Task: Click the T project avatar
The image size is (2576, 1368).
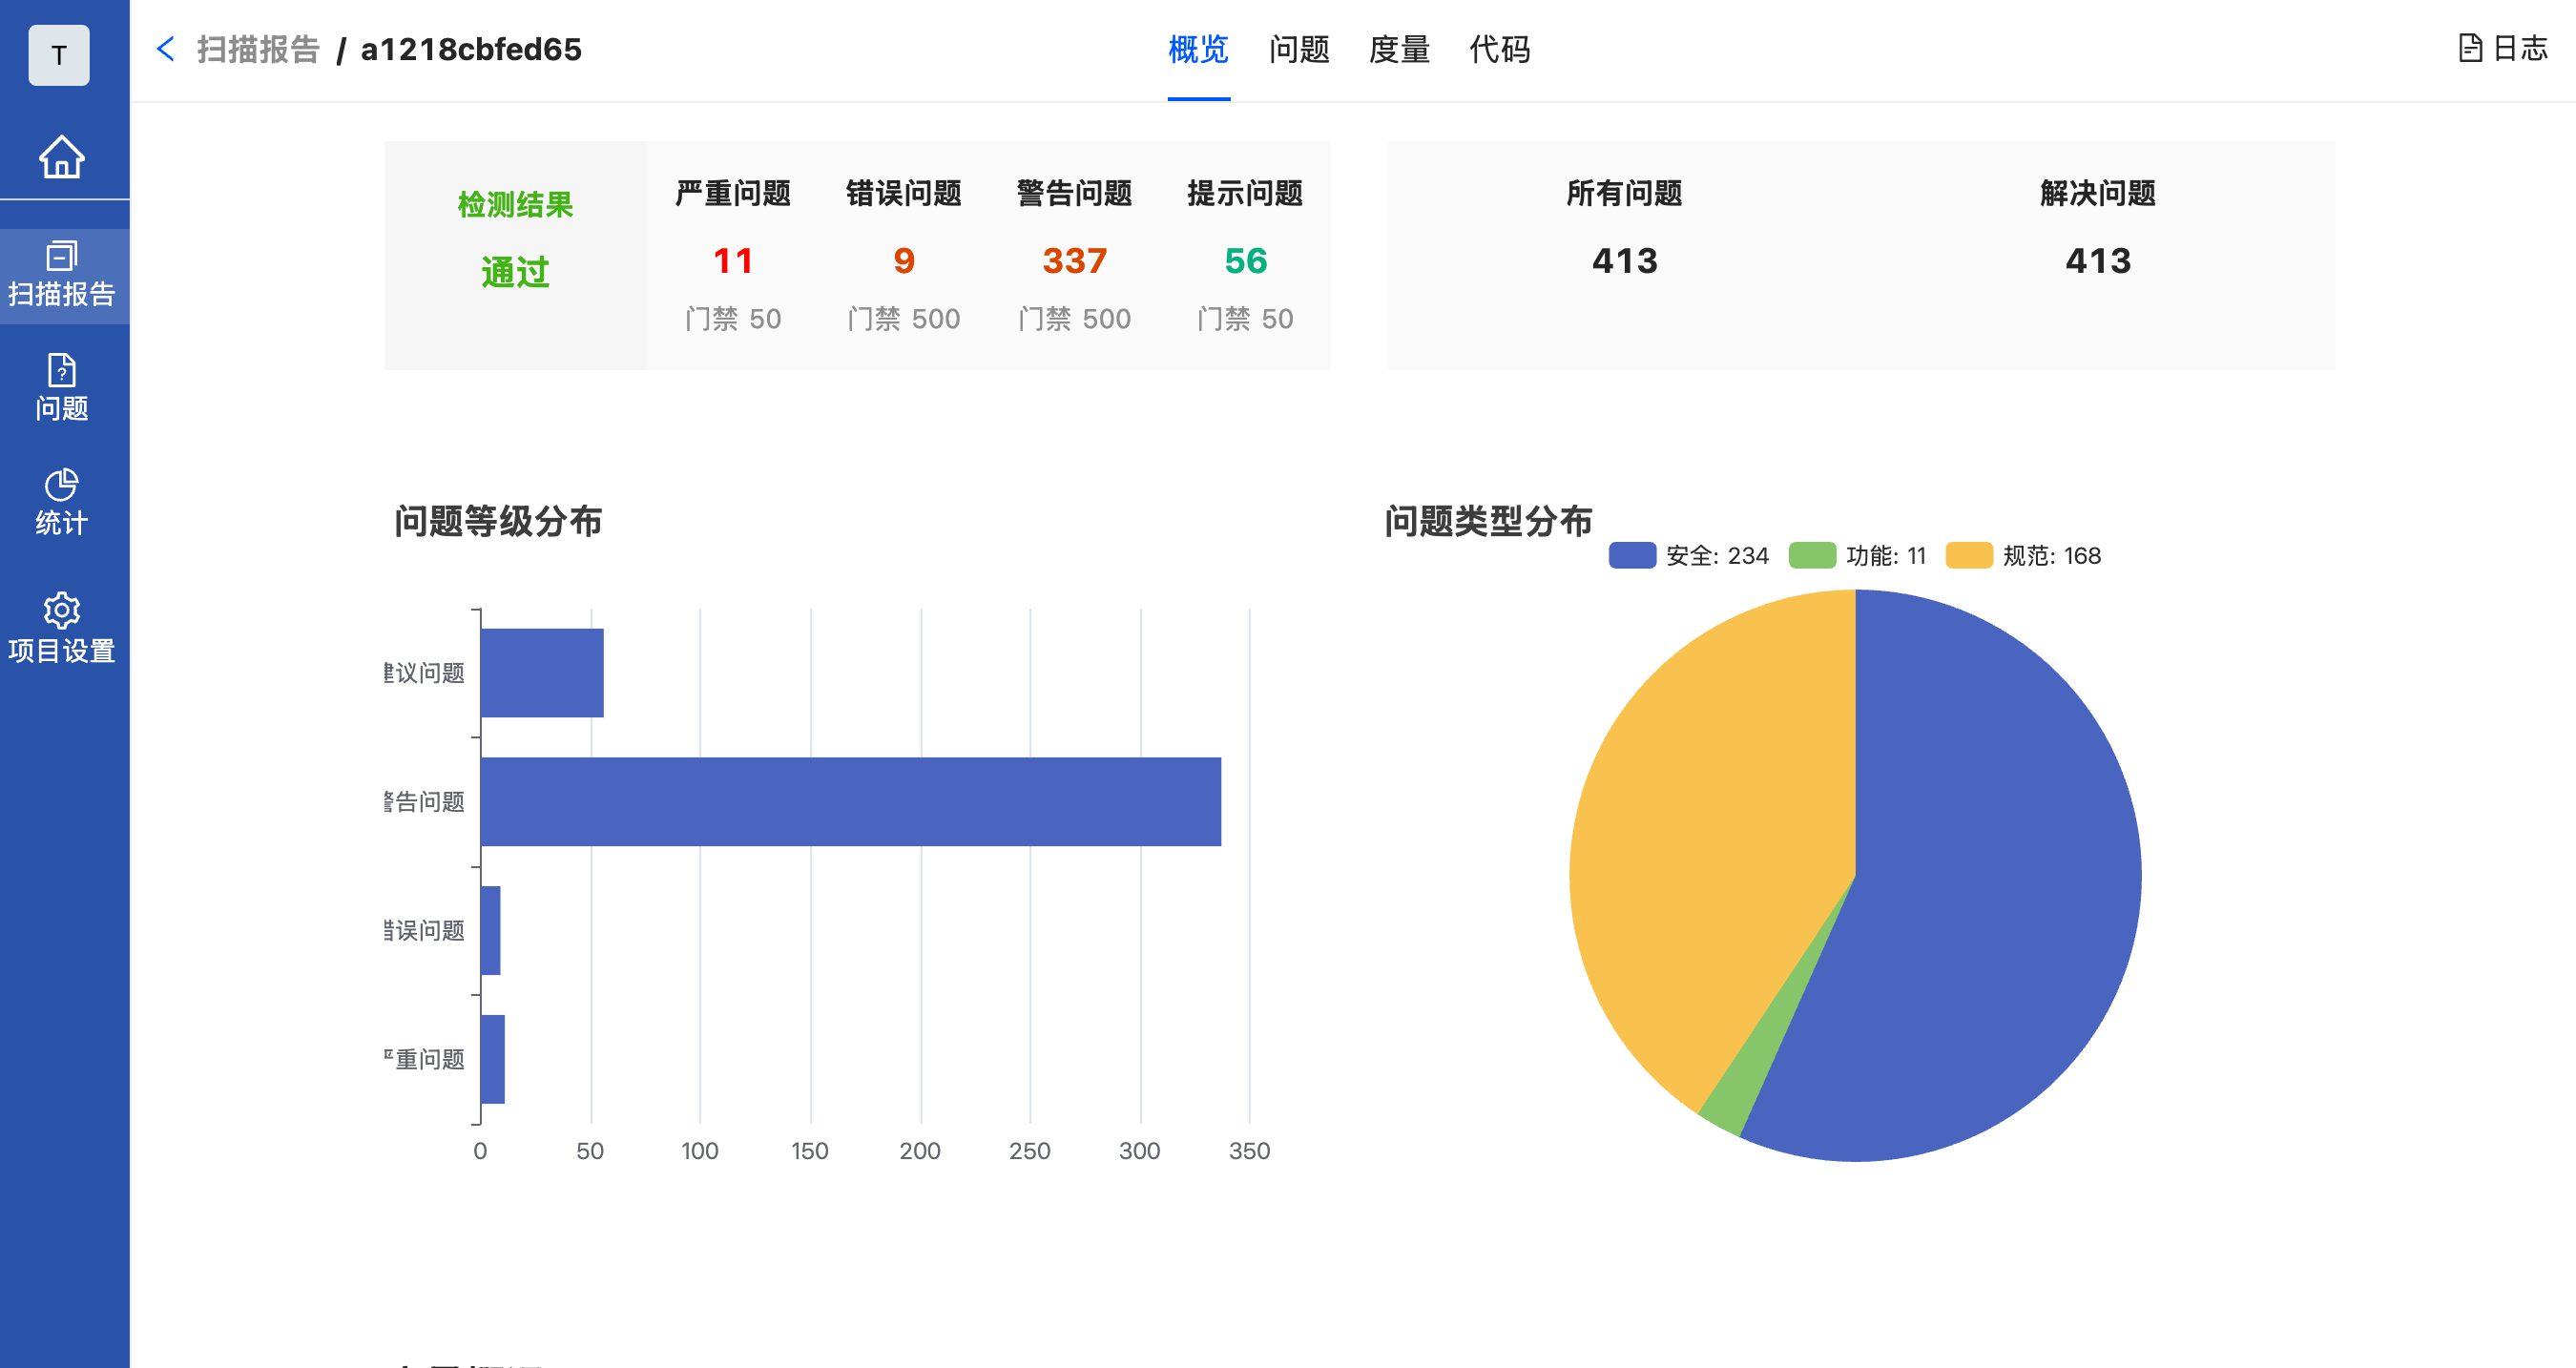Action: pyautogui.click(x=59, y=55)
